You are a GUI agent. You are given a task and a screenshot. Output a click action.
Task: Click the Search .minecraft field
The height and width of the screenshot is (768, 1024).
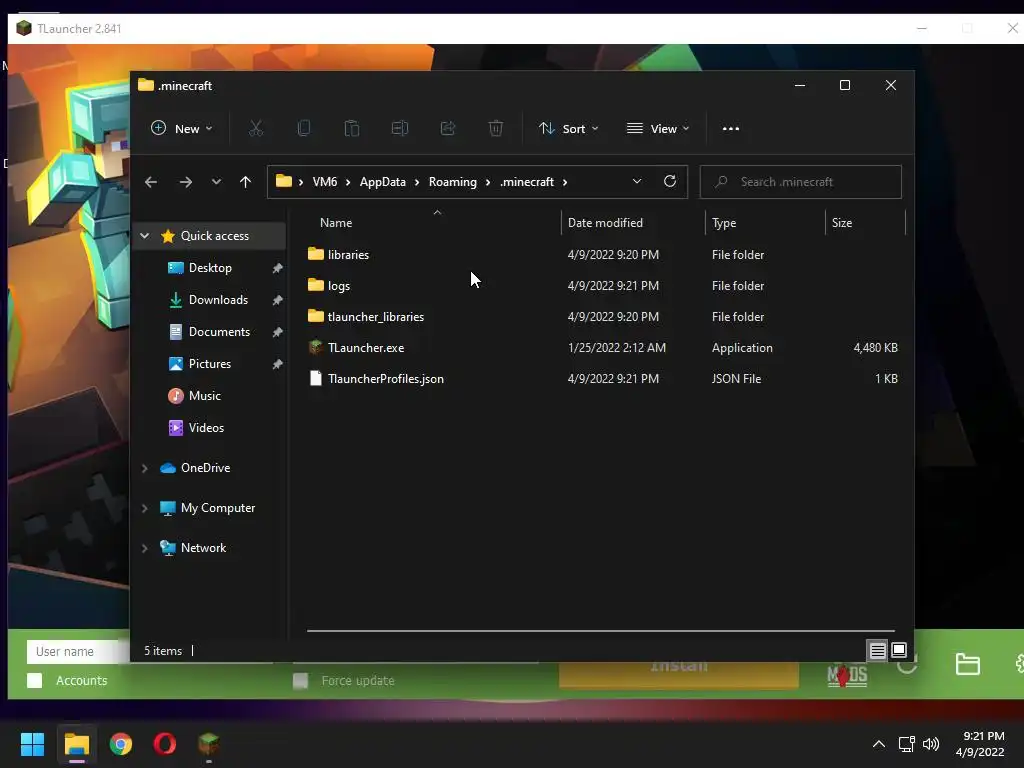pyautogui.click(x=801, y=182)
